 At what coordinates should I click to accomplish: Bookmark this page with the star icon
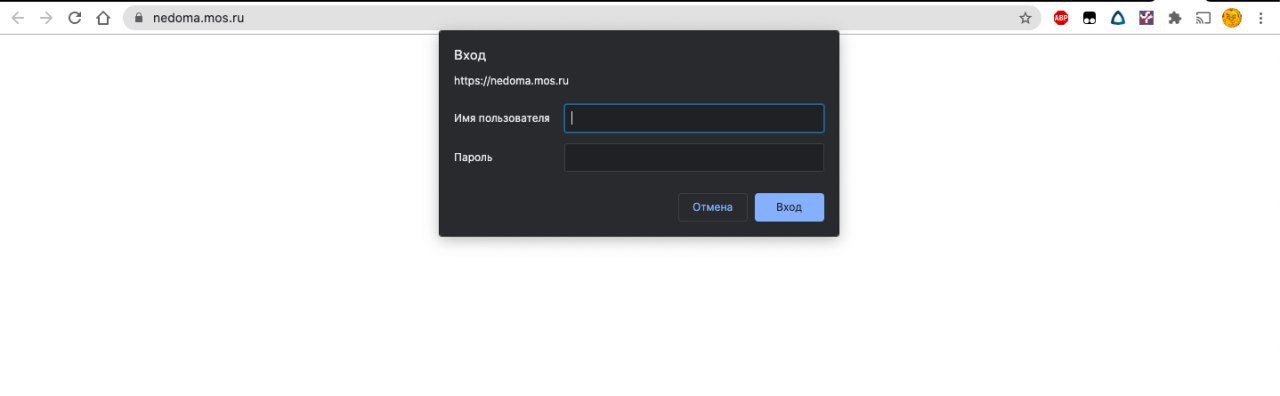tap(1025, 18)
